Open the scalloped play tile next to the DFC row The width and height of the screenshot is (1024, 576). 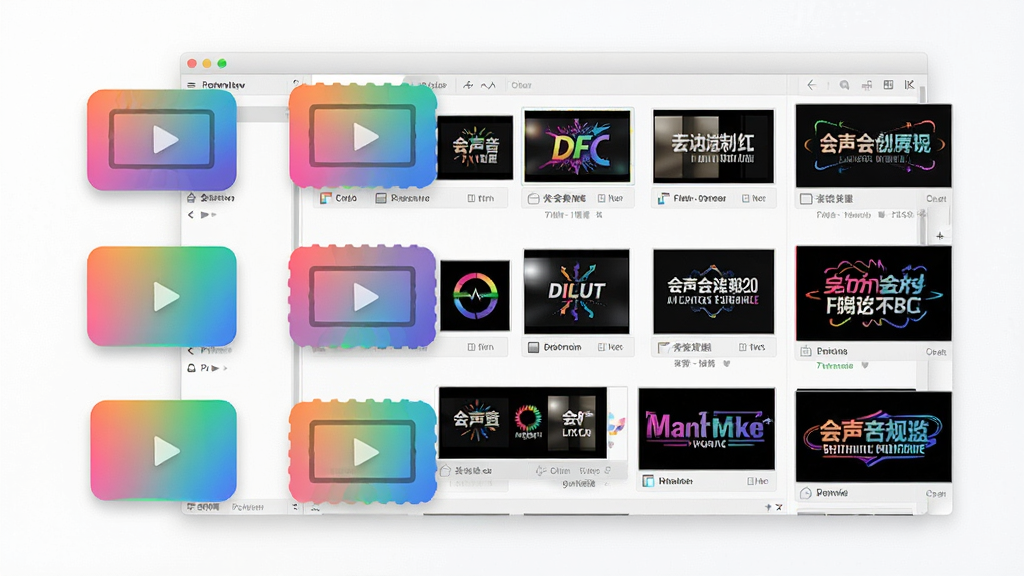tap(363, 136)
